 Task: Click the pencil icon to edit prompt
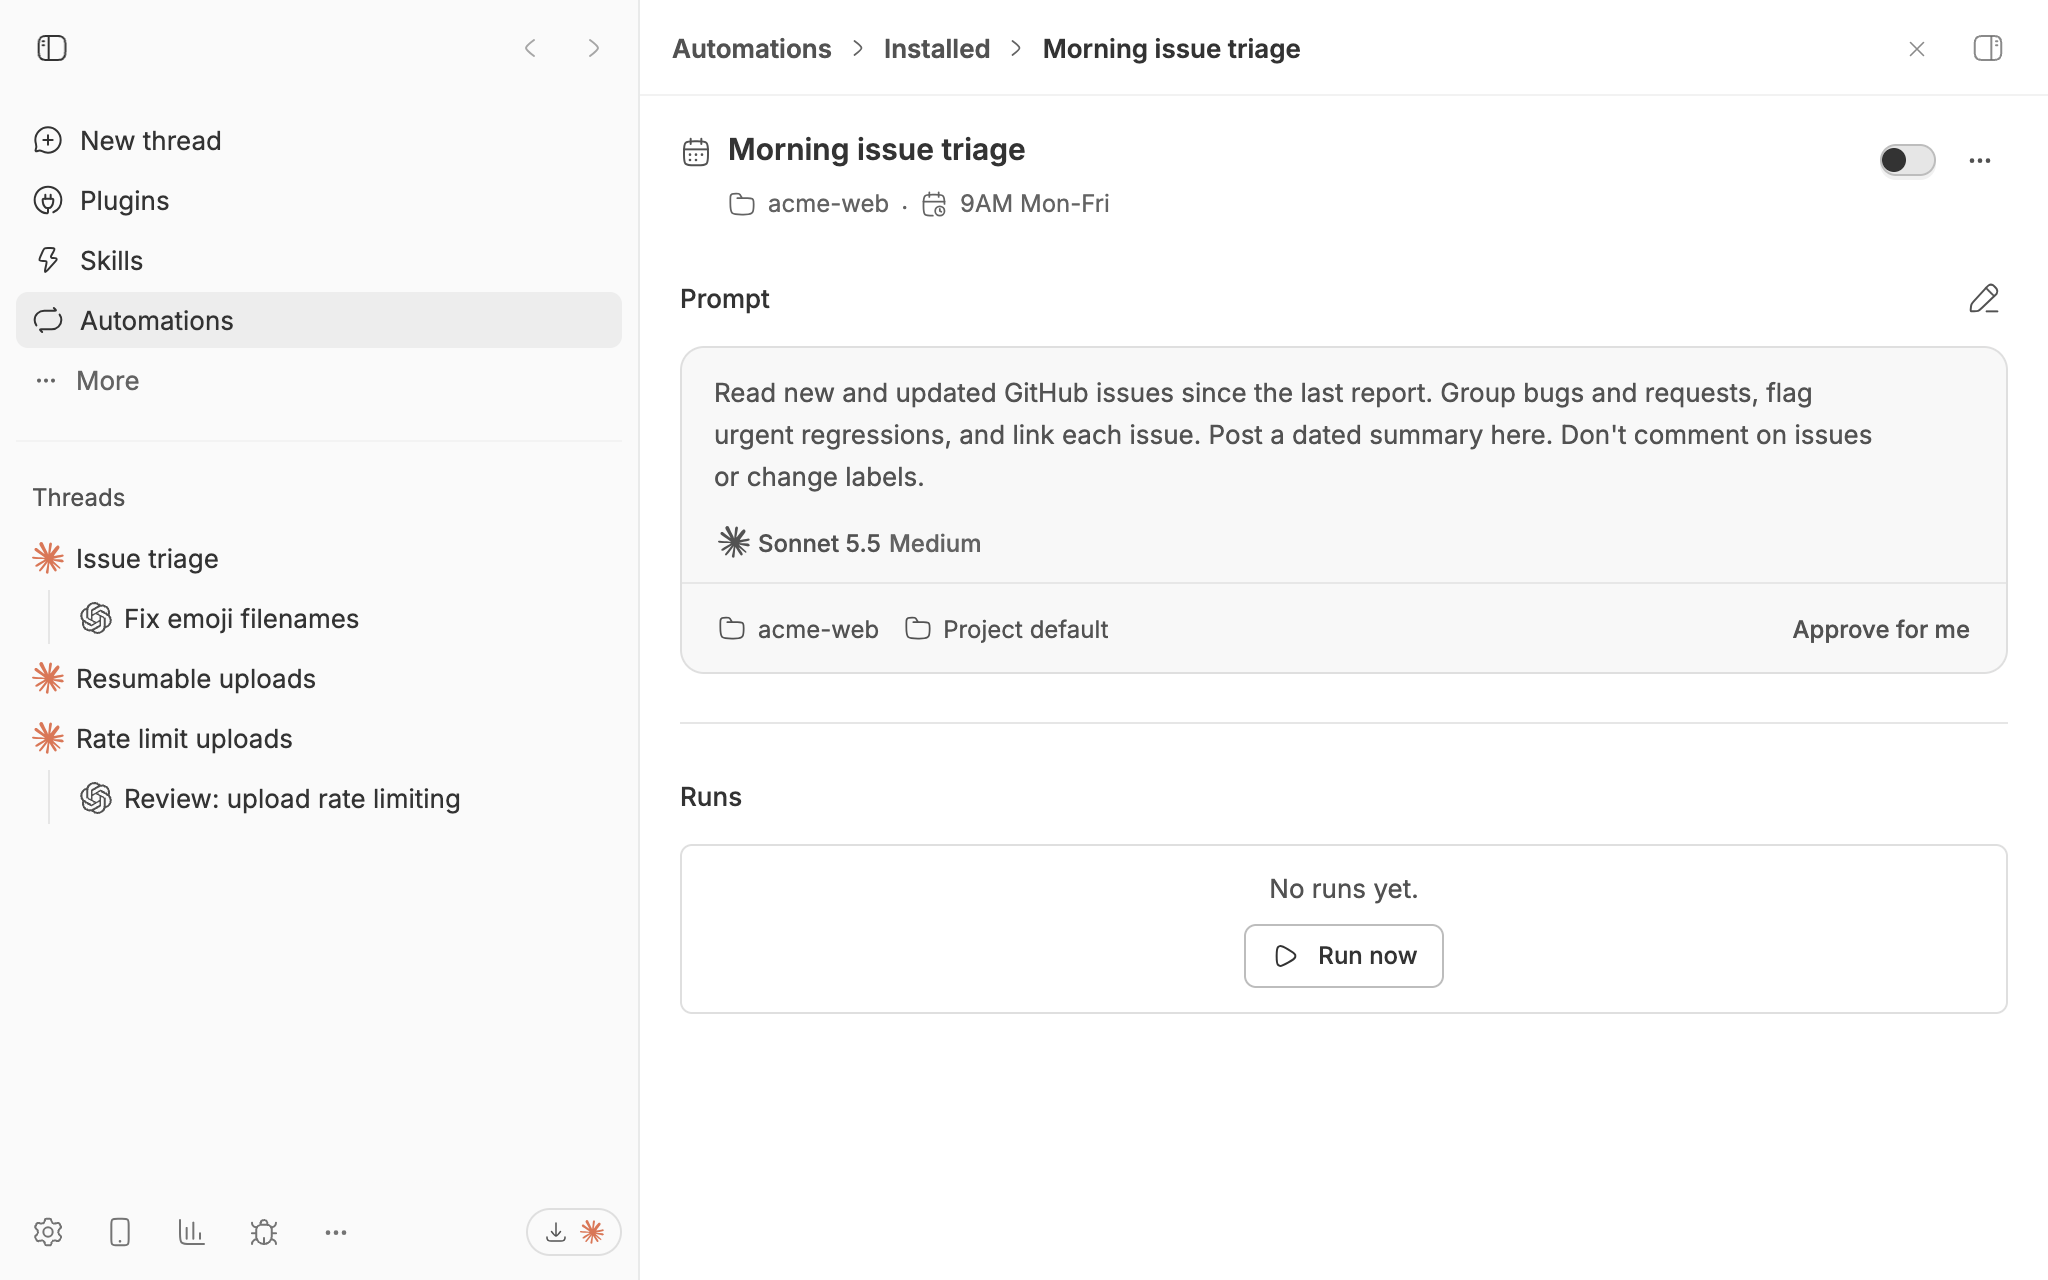tap(1984, 299)
